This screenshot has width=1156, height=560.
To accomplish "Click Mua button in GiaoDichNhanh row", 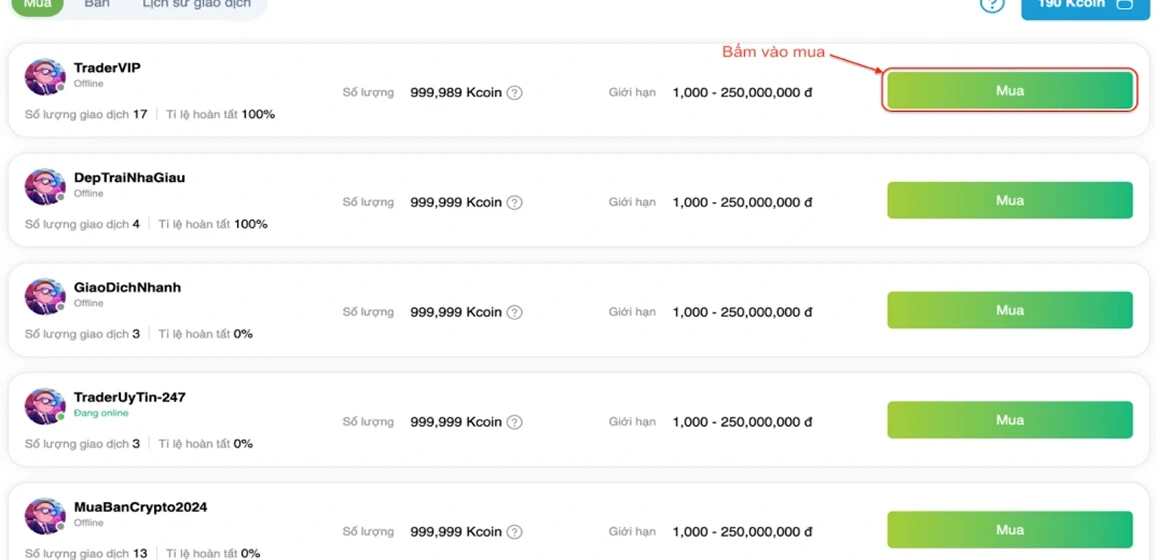I will click(1009, 310).
